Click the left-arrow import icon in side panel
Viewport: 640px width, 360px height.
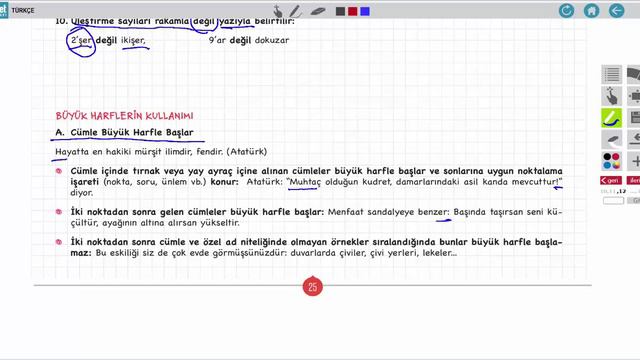tap(634, 140)
